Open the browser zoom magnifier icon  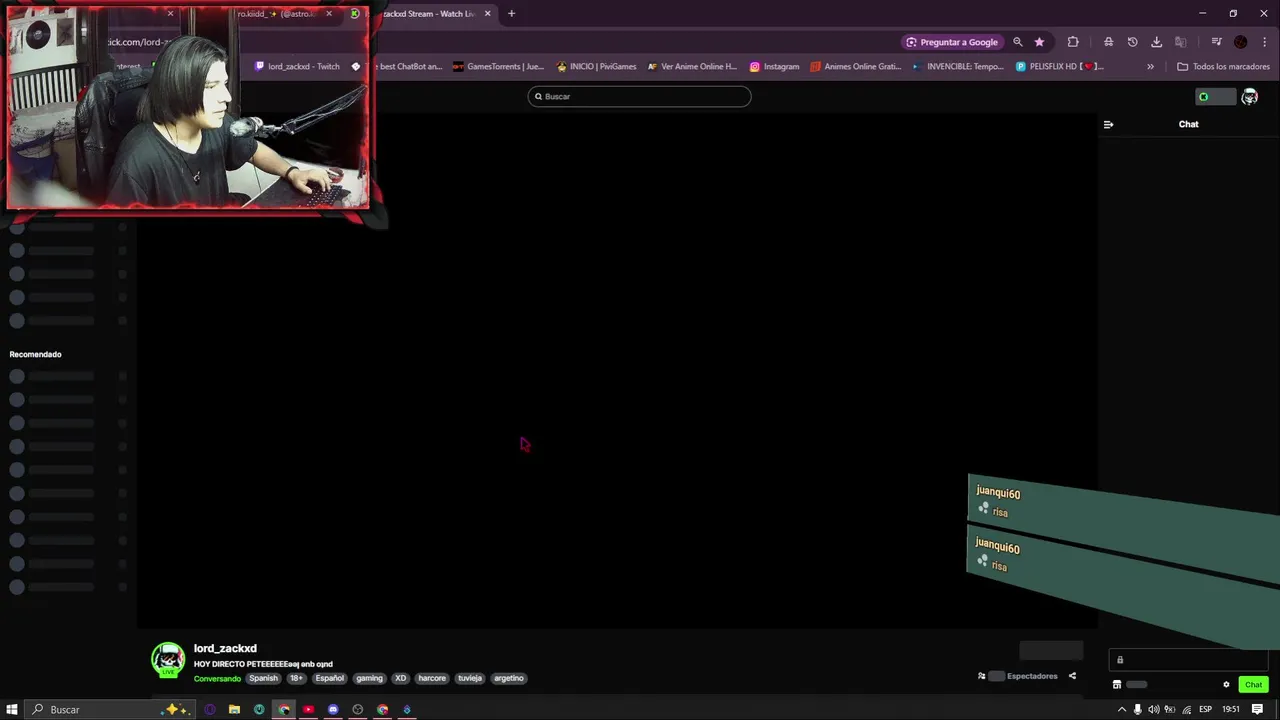pyautogui.click(x=1018, y=42)
